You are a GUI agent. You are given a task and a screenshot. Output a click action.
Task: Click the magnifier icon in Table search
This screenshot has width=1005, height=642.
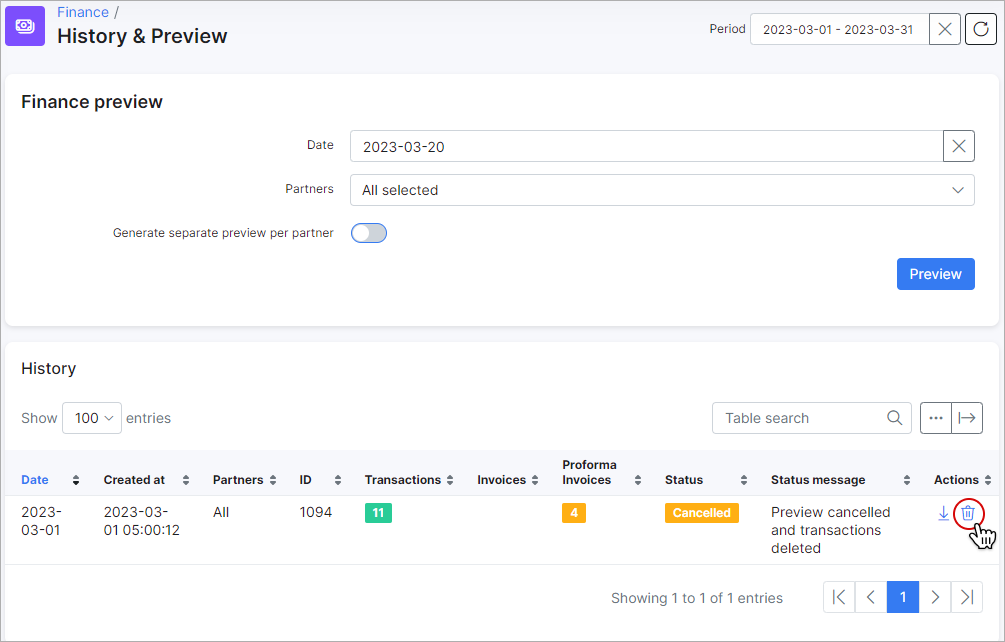pos(894,417)
